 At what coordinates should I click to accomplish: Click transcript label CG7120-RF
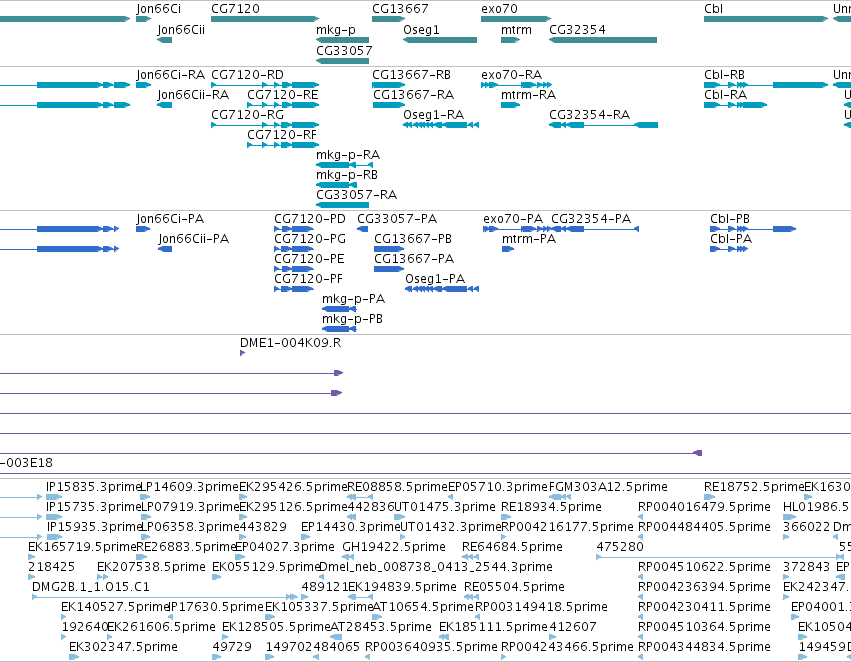(282, 135)
